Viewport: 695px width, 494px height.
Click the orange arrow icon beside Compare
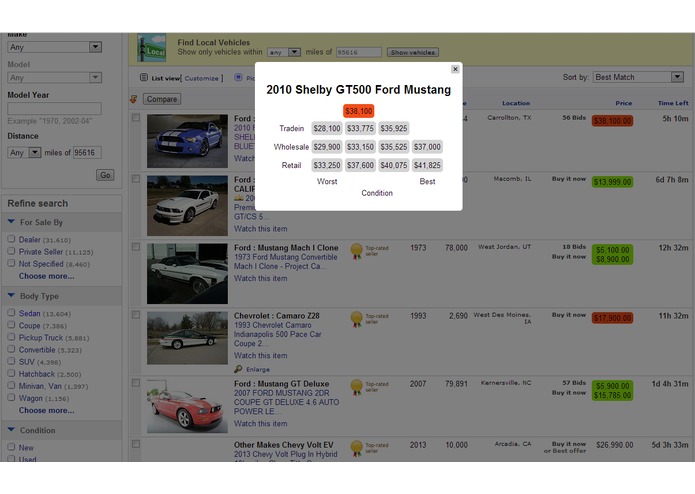(133, 99)
